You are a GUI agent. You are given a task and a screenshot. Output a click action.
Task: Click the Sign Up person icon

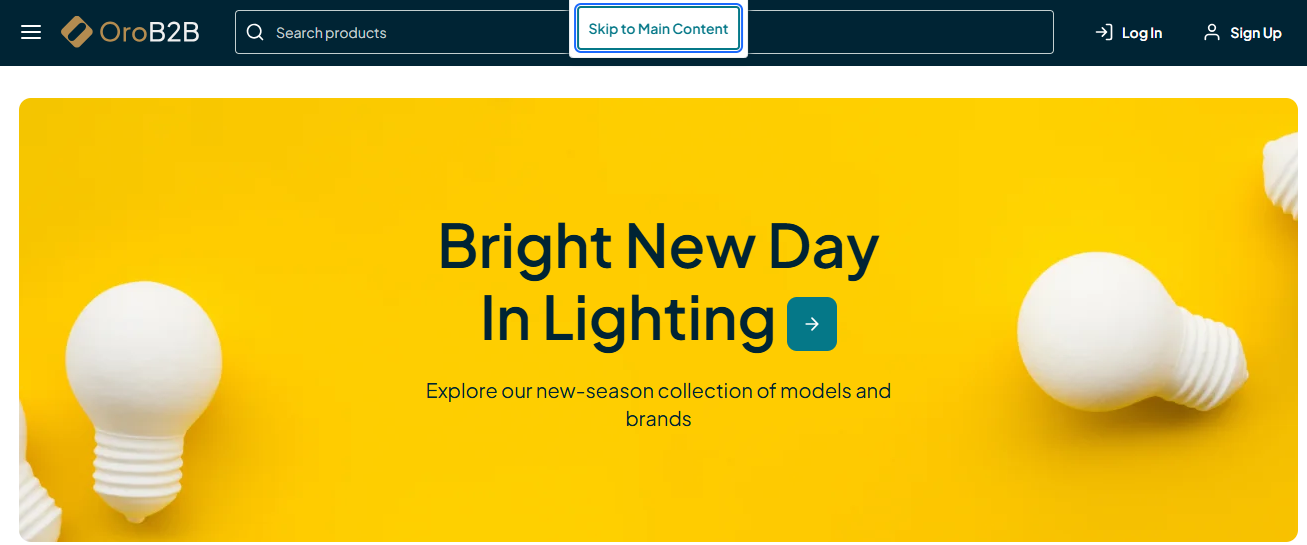click(x=1212, y=33)
